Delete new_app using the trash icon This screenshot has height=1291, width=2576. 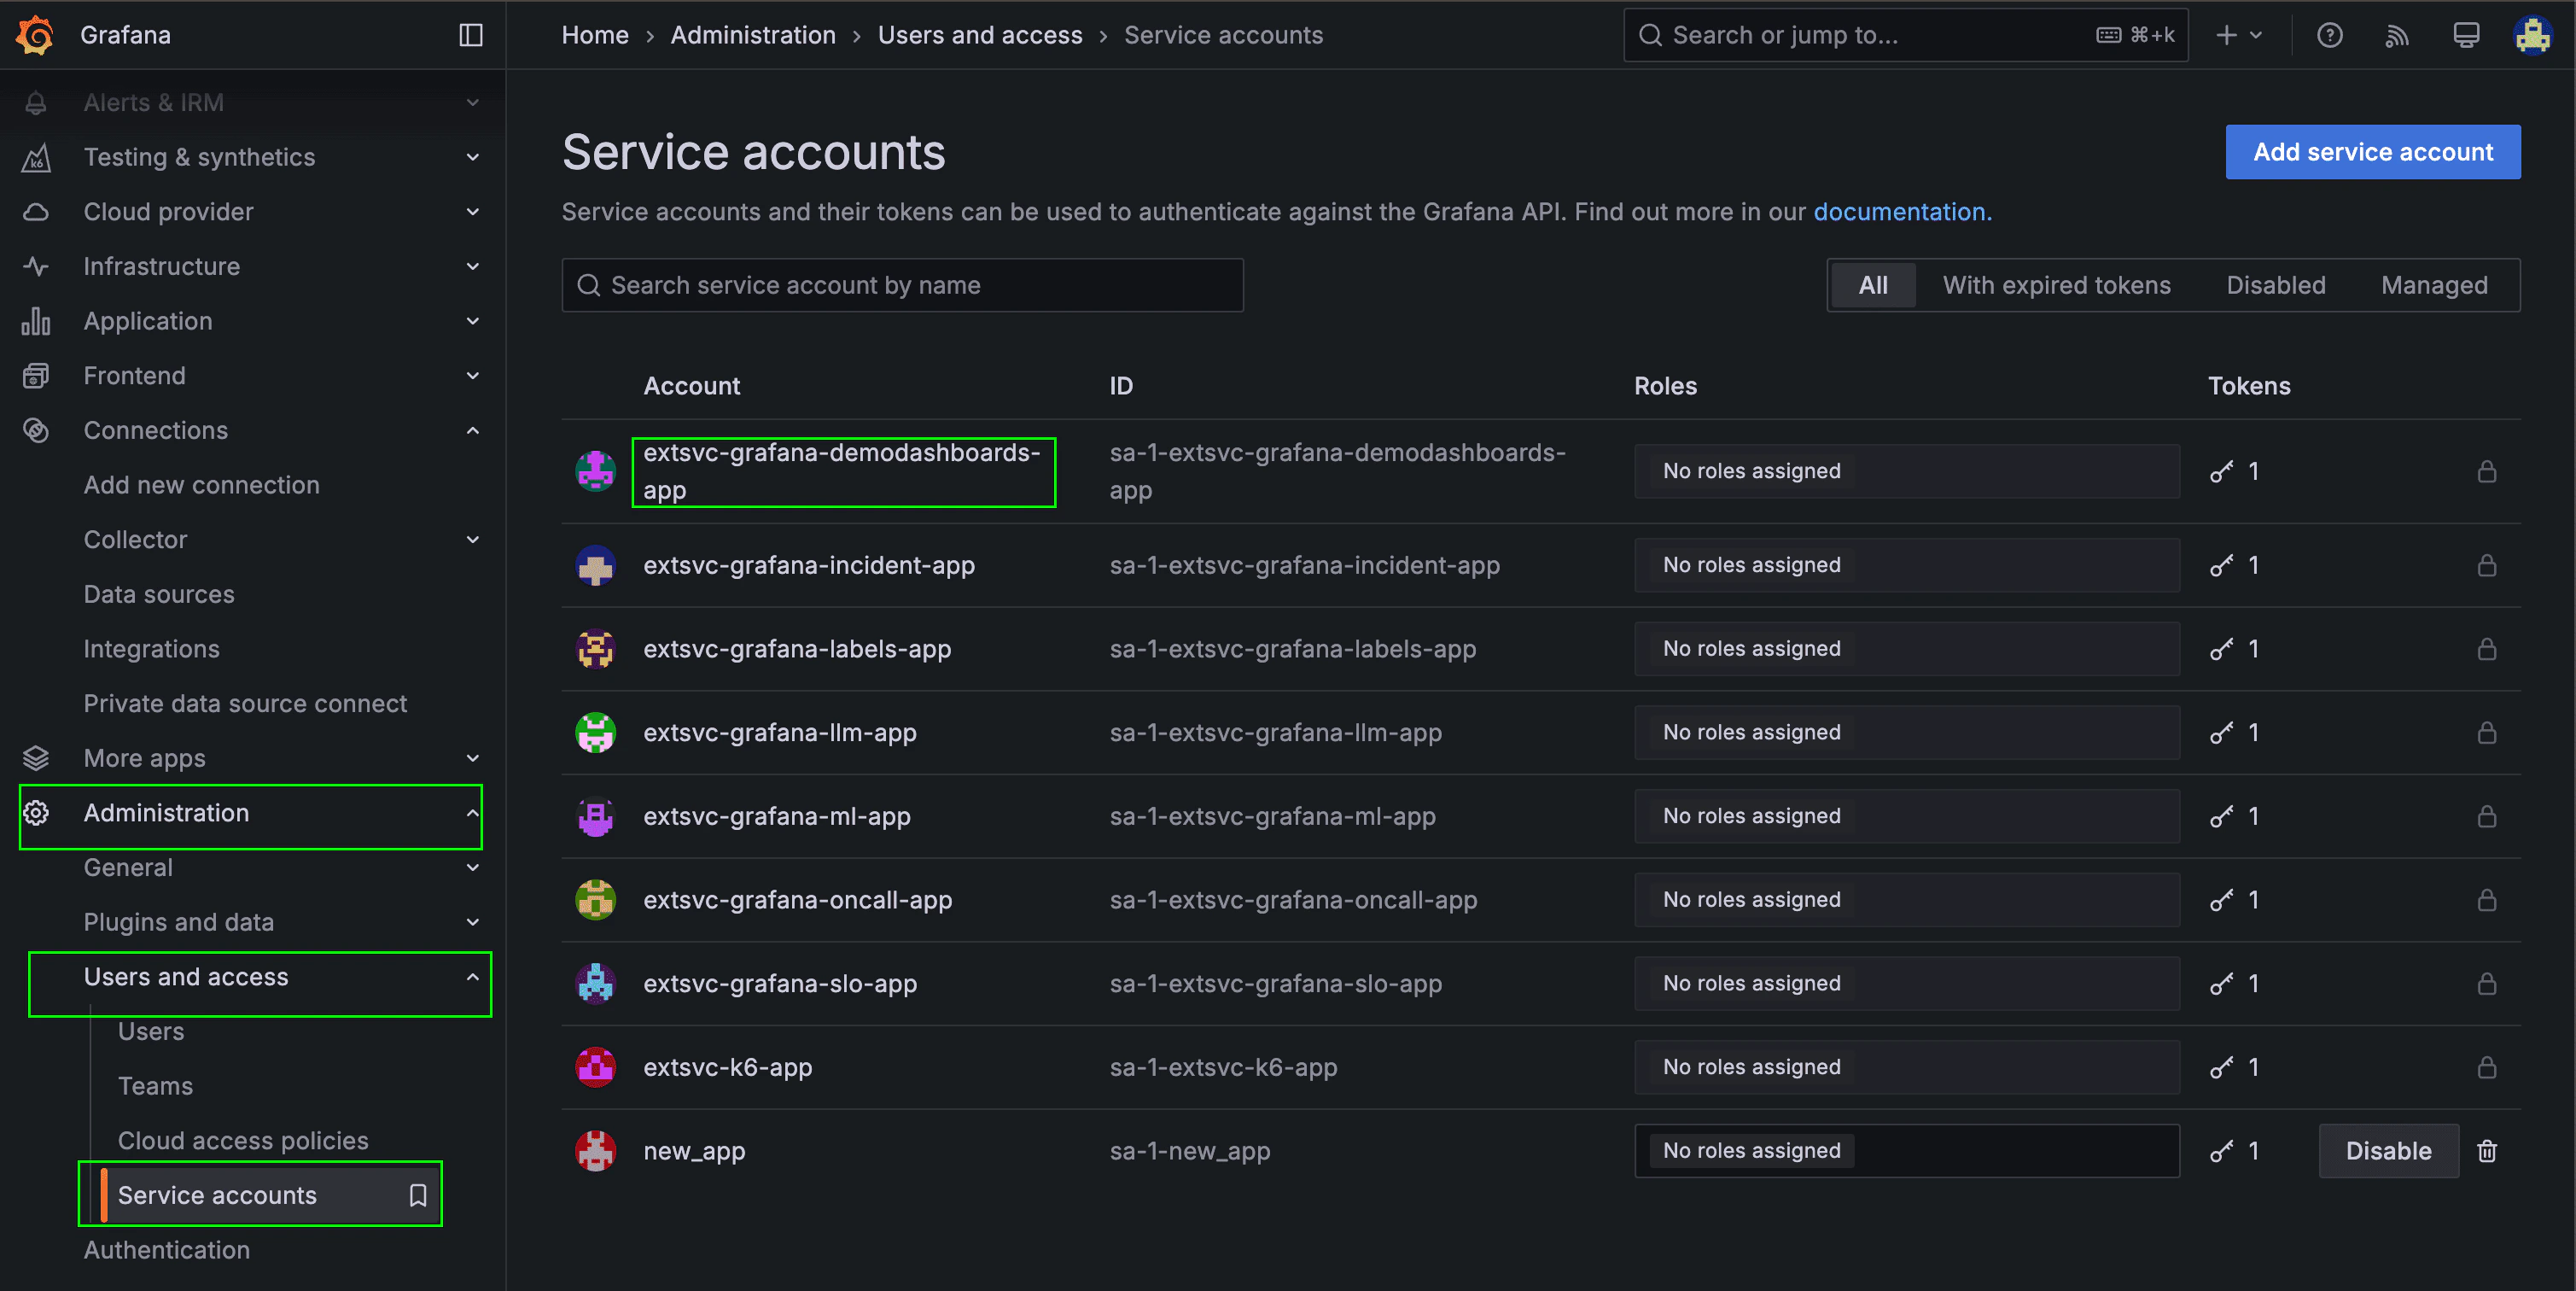click(2486, 1151)
